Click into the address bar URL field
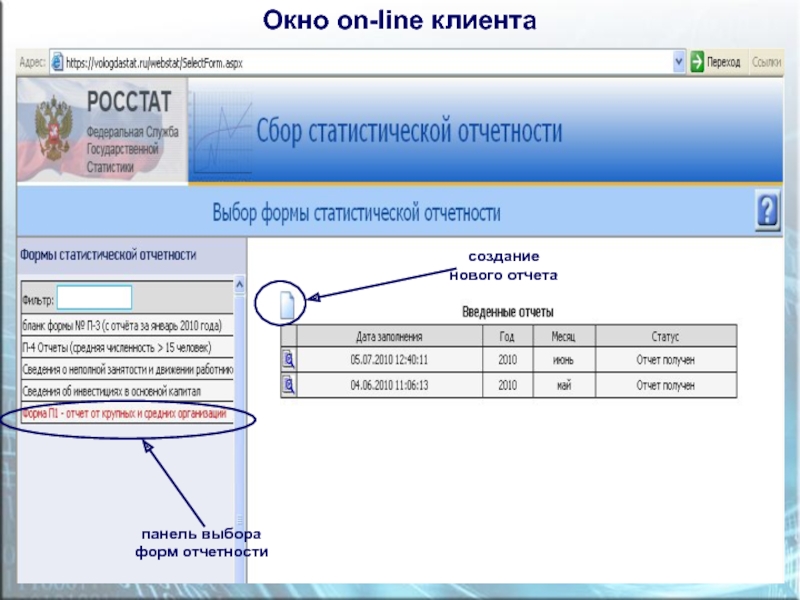This screenshot has height=600, width=800. 360,62
